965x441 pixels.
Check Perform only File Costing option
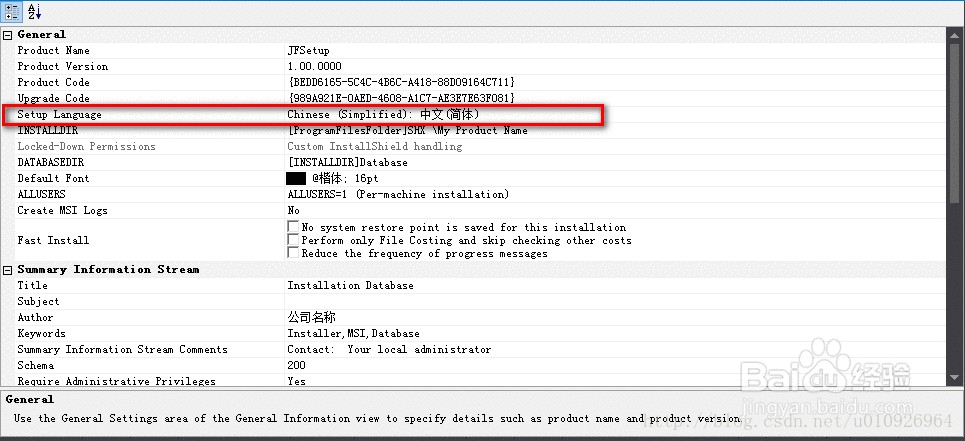tap(293, 240)
